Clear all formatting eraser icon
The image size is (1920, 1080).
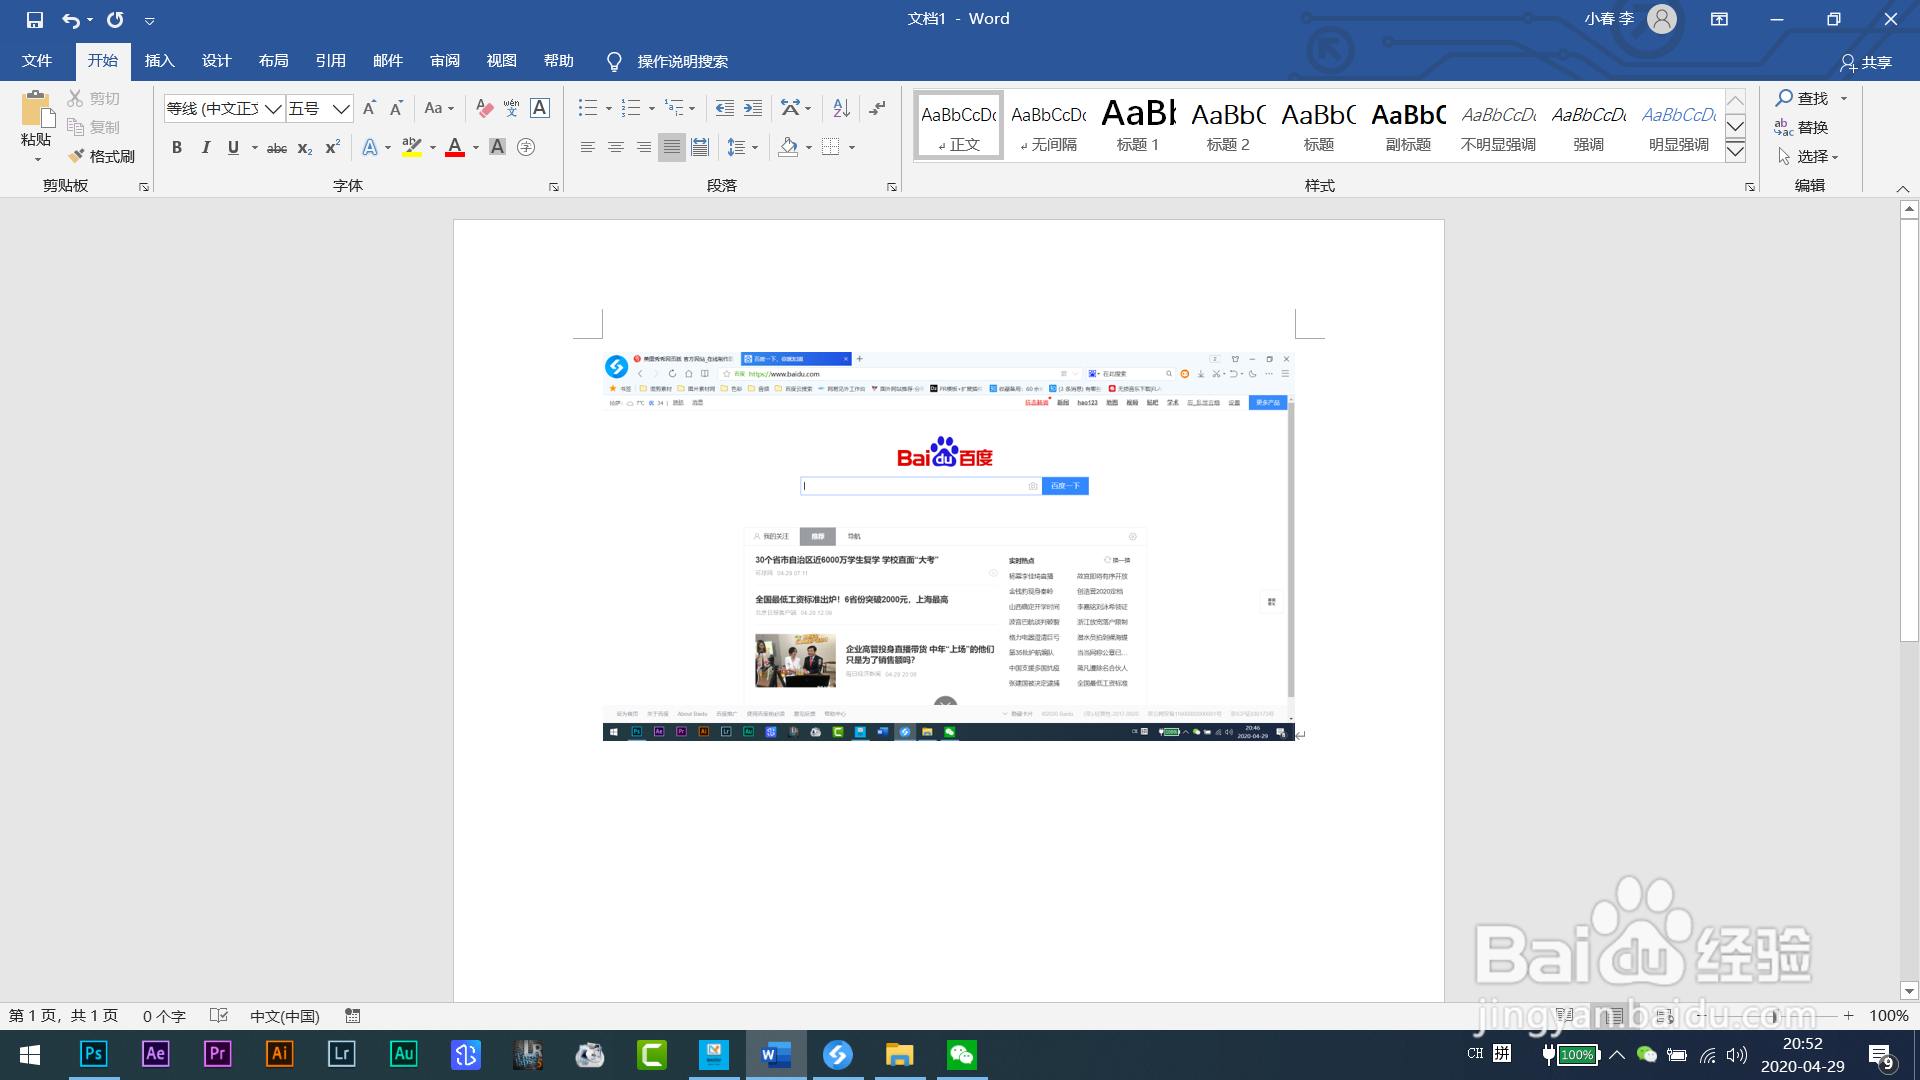point(484,108)
